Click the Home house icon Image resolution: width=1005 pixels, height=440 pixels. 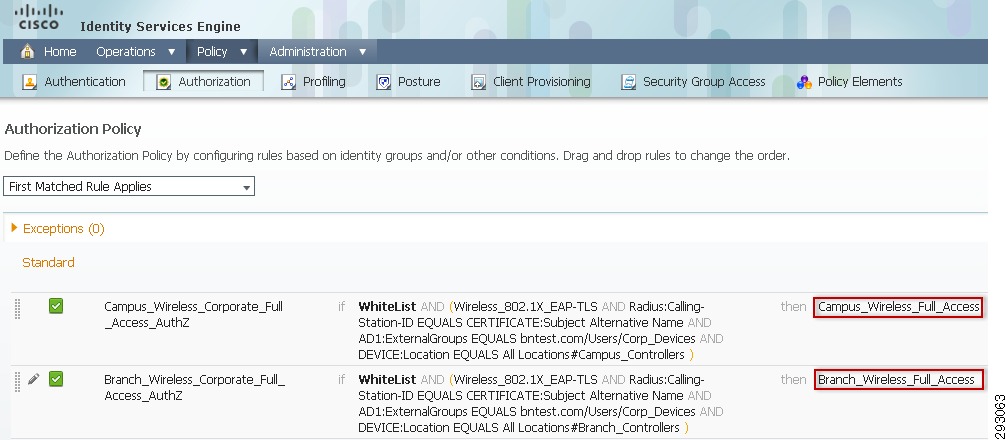27,51
